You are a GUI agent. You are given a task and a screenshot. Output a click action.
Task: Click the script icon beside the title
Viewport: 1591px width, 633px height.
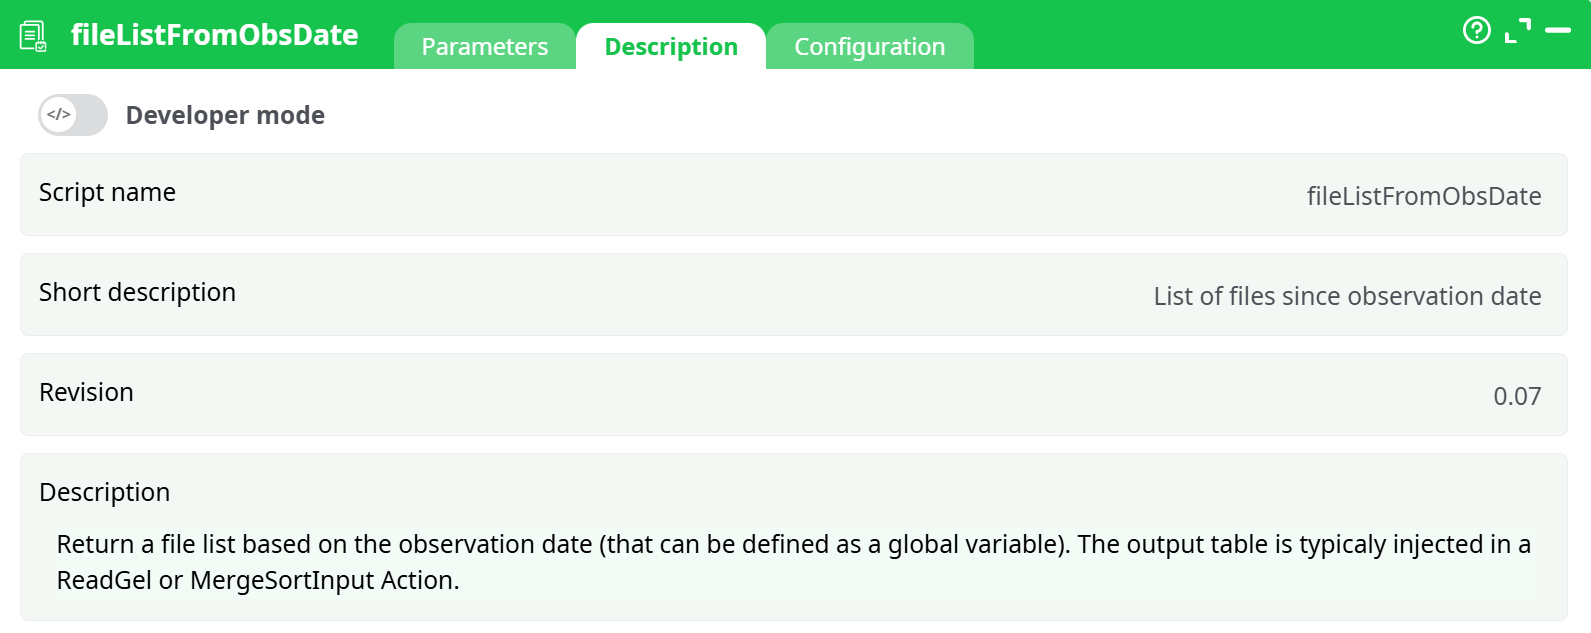point(33,36)
